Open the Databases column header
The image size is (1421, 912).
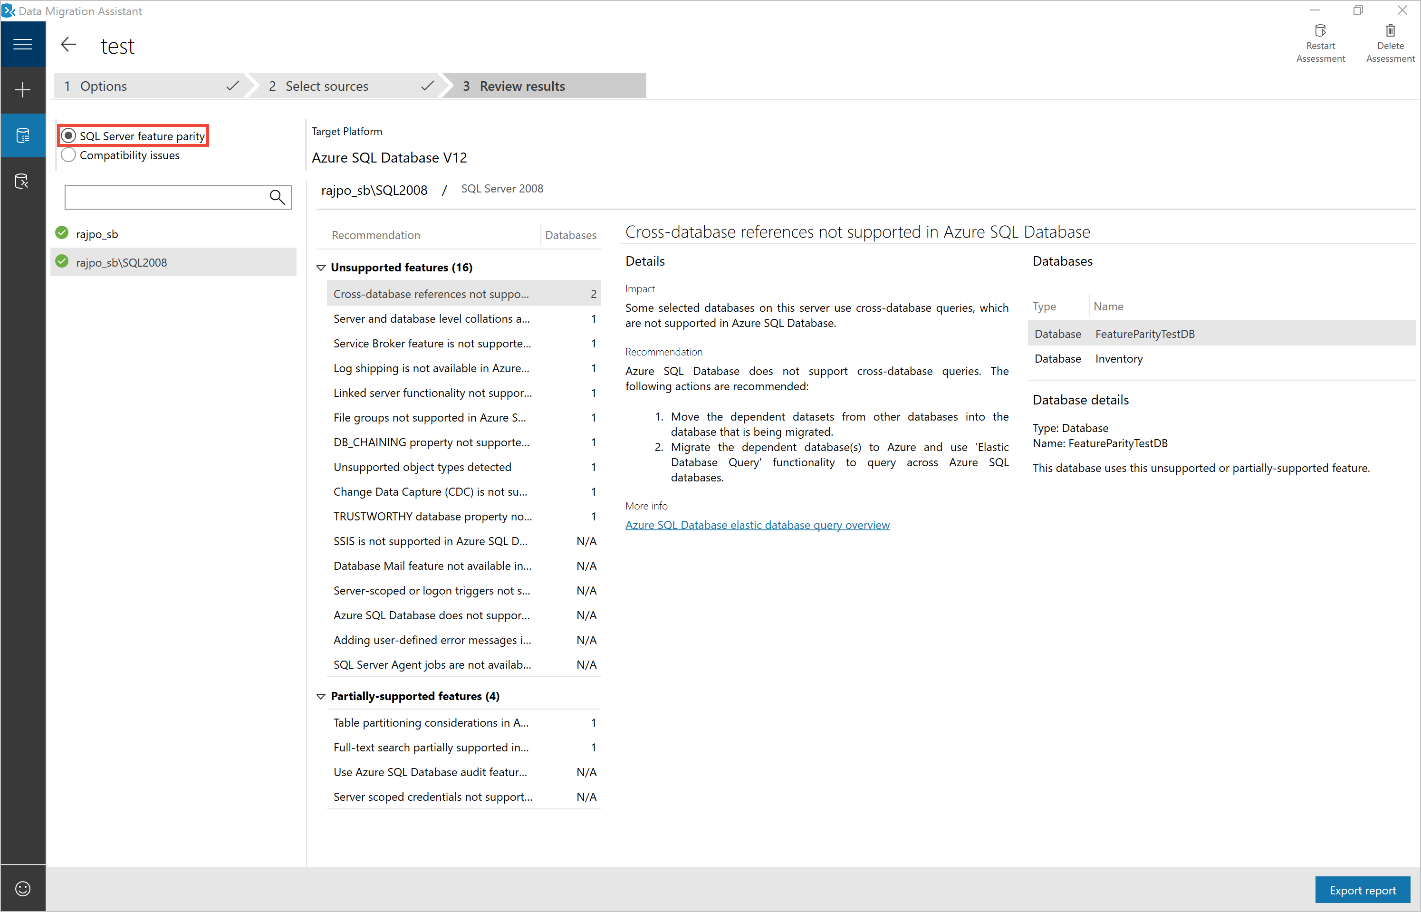(571, 234)
